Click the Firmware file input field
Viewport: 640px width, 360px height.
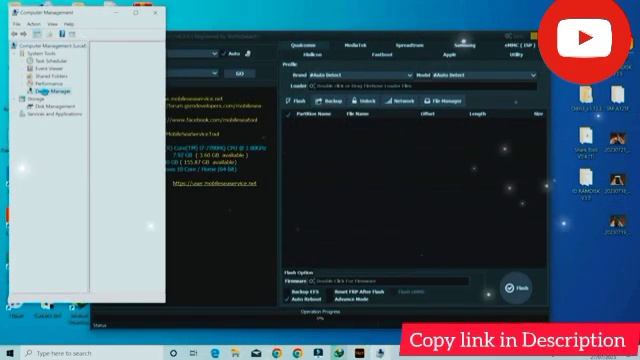[389, 281]
